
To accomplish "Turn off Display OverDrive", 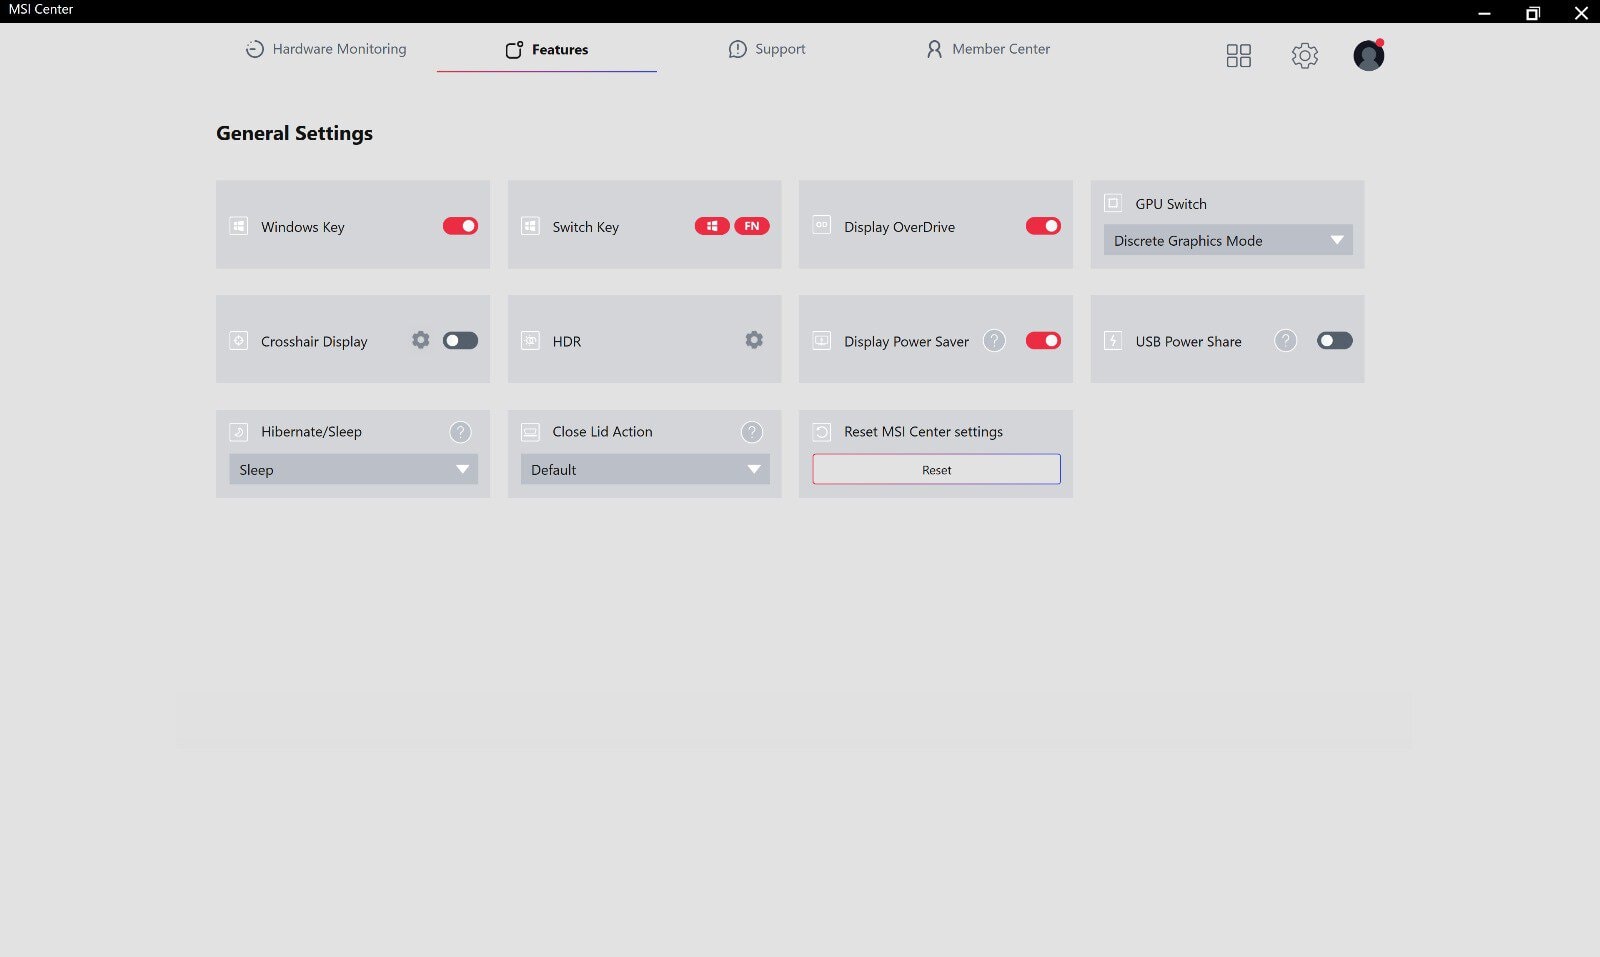I will tap(1043, 226).
